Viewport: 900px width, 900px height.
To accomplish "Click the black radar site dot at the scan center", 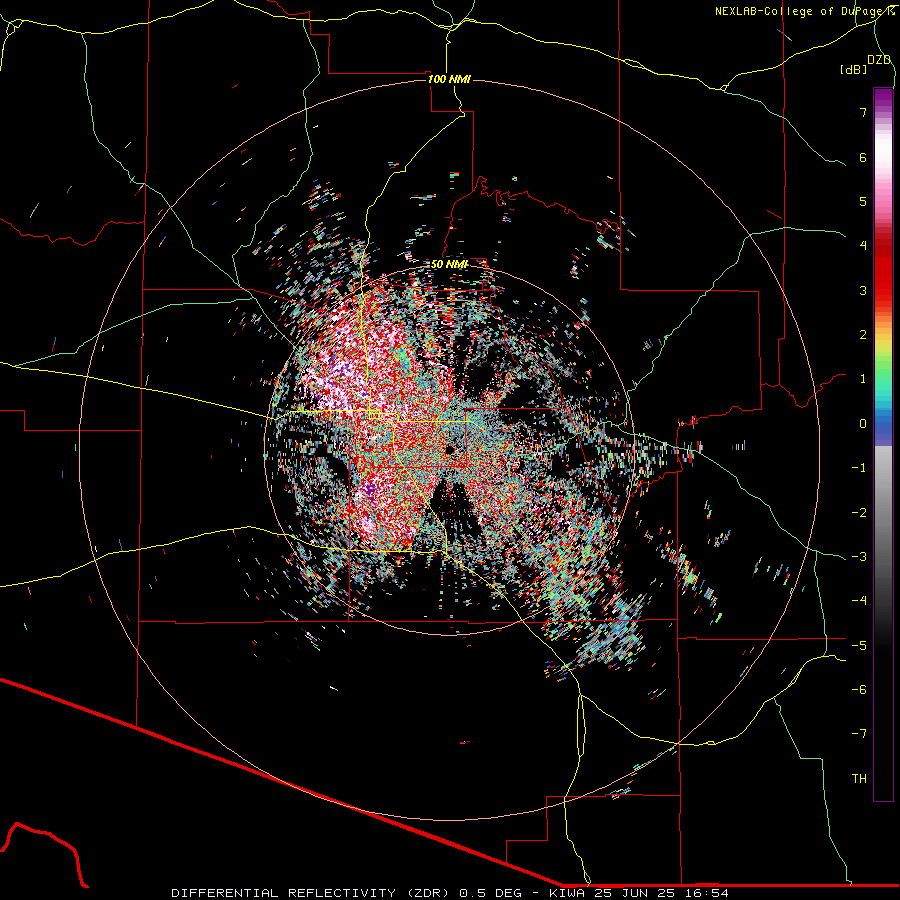I will pos(449,449).
